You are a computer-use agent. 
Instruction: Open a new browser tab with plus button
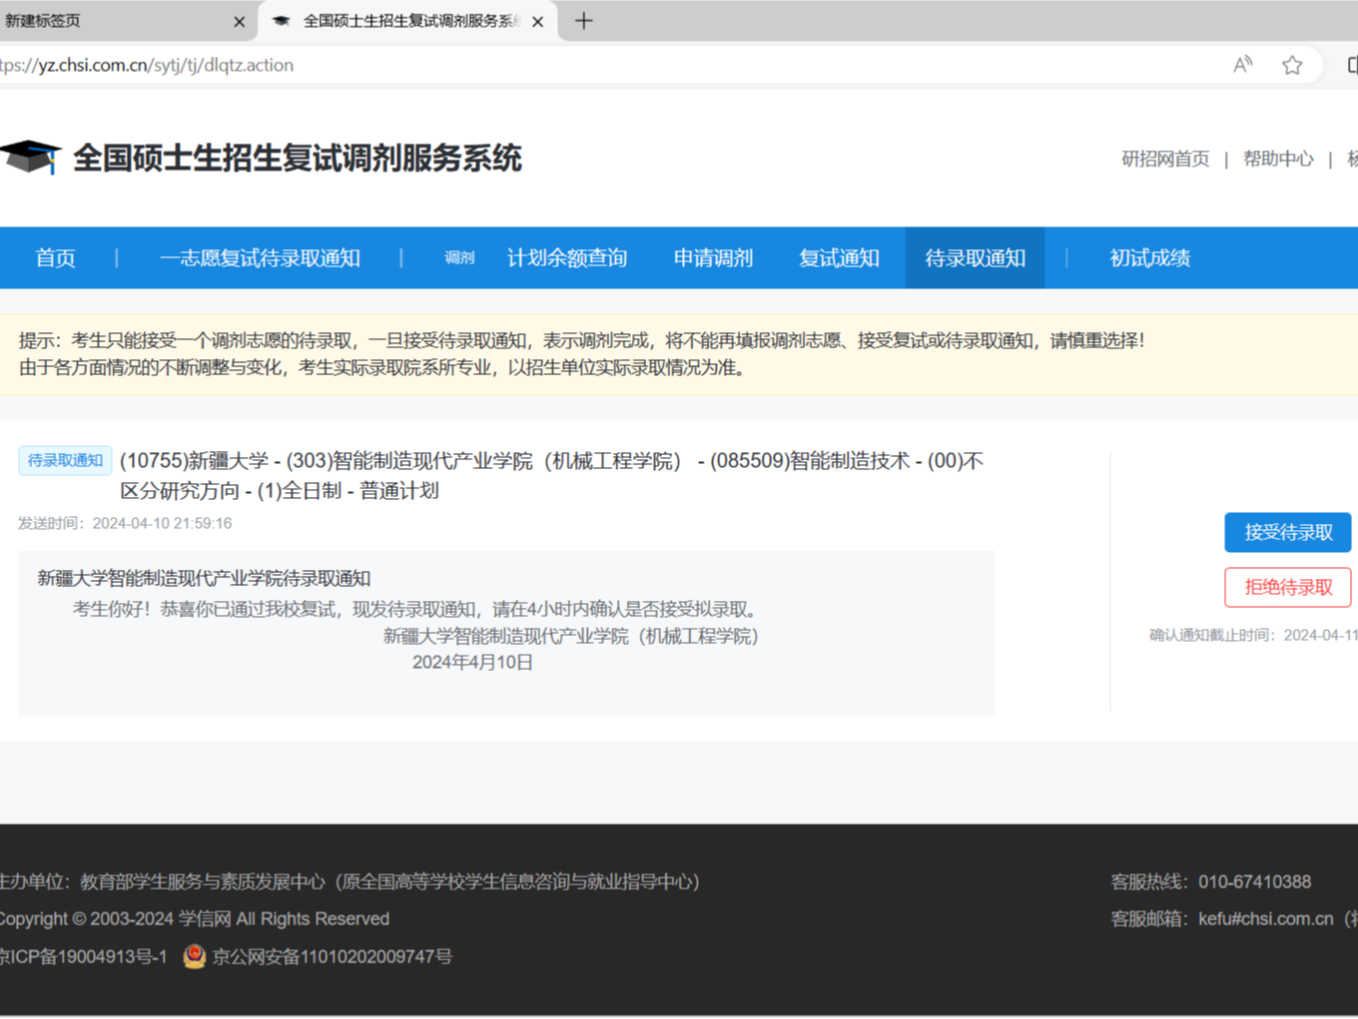(584, 21)
